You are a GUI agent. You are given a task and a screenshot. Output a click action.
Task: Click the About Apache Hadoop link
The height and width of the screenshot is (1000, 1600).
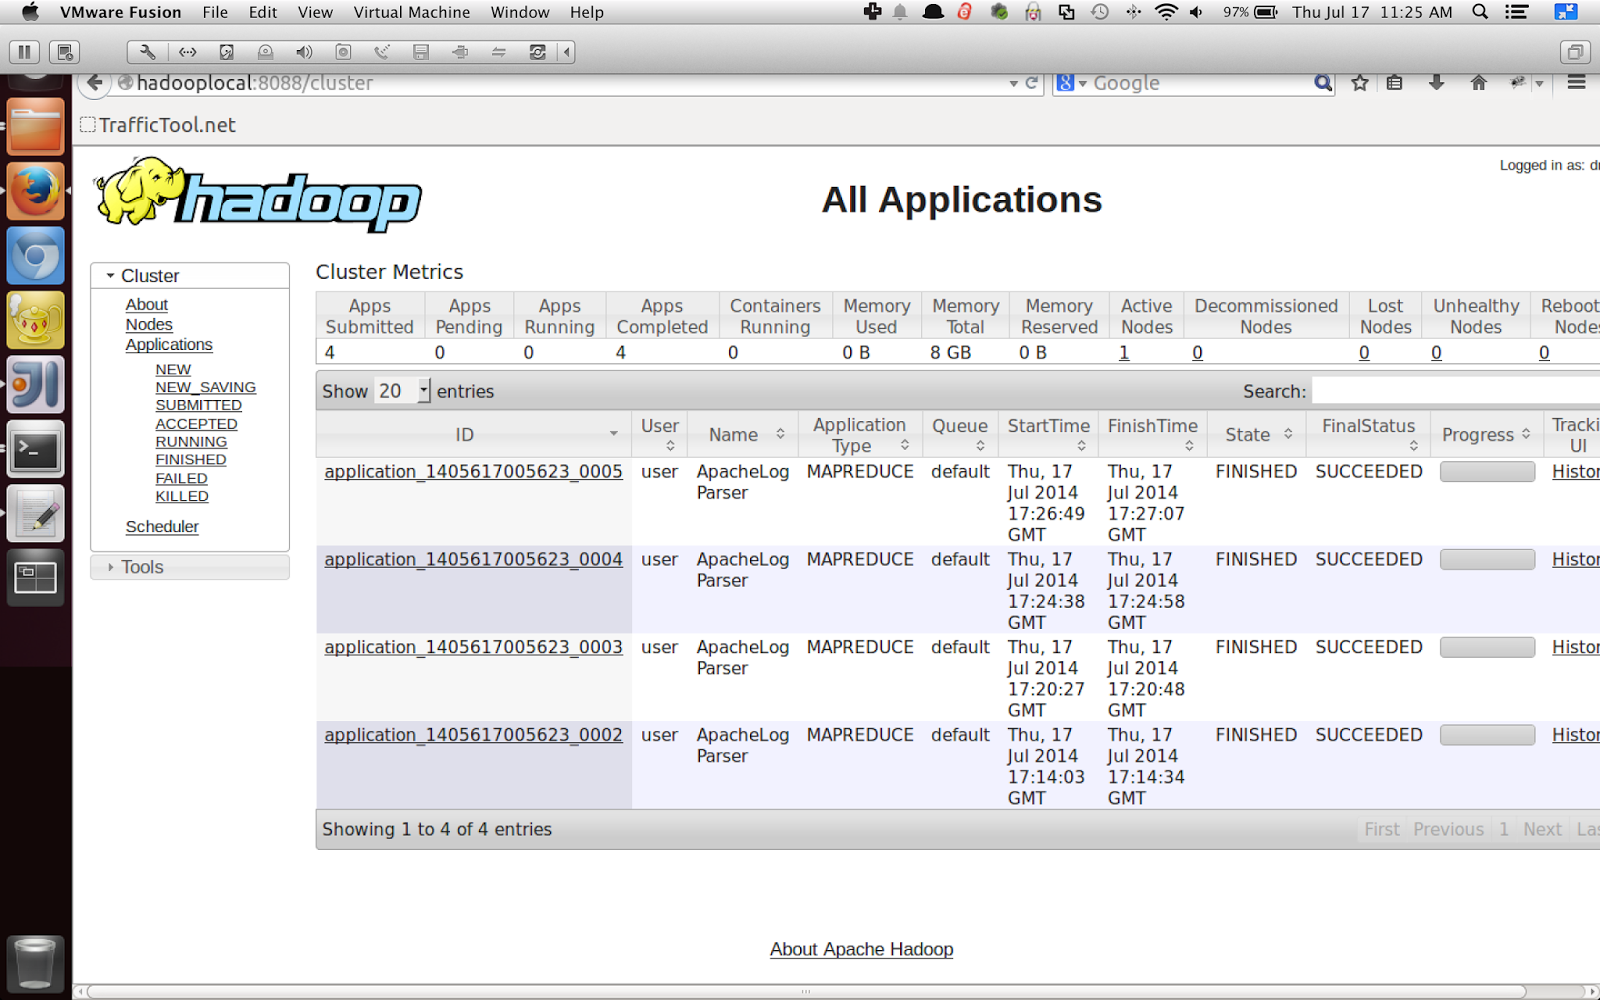point(861,949)
